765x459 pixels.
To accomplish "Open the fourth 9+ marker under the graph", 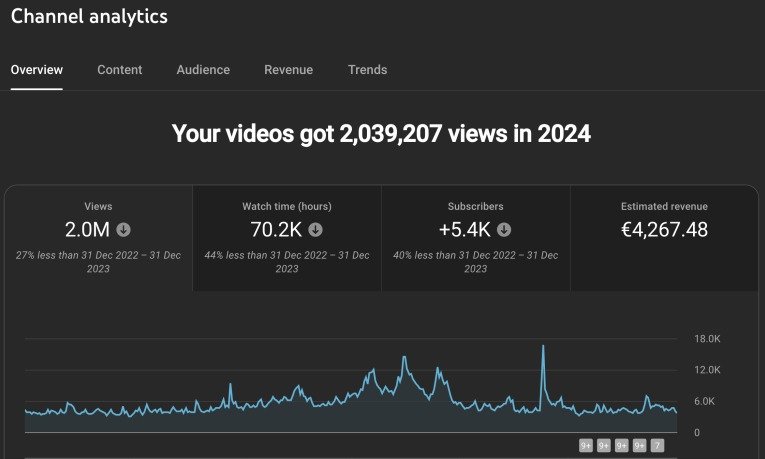I will (639, 446).
